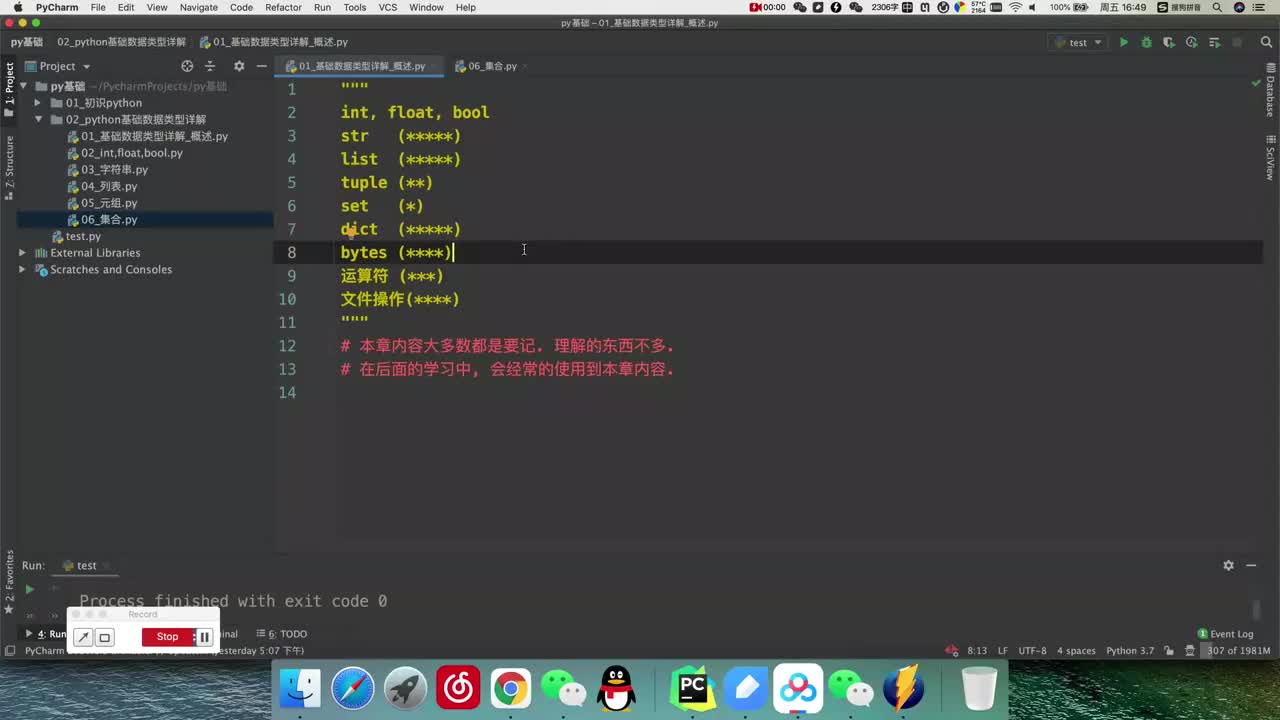Click 02_python基础数据类型详解 breadcrumb

(121, 42)
